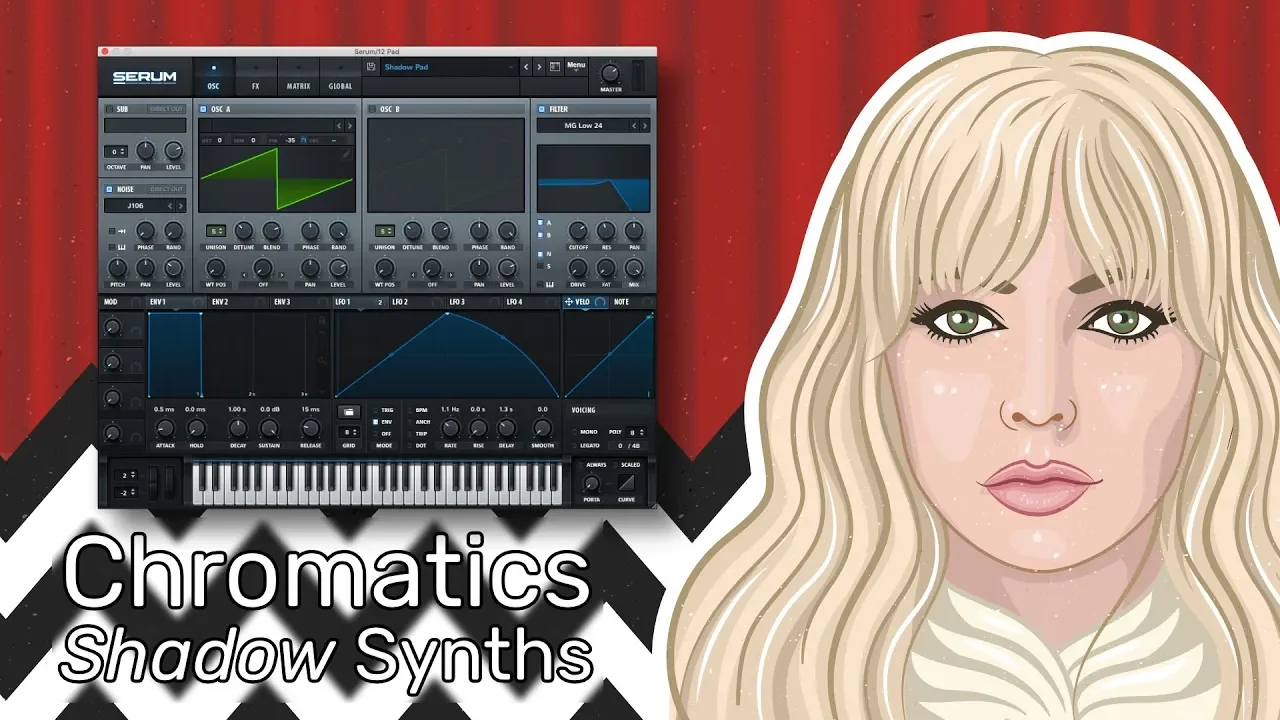The width and height of the screenshot is (1280, 720).
Task: Switch to the FX tab
Action: (255, 78)
